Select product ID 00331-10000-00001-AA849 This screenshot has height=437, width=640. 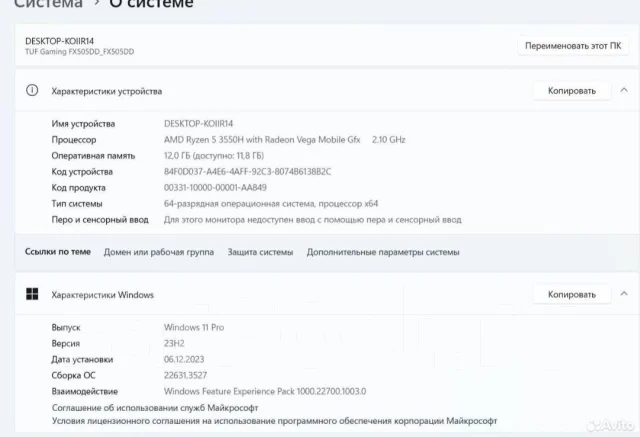click(215, 188)
